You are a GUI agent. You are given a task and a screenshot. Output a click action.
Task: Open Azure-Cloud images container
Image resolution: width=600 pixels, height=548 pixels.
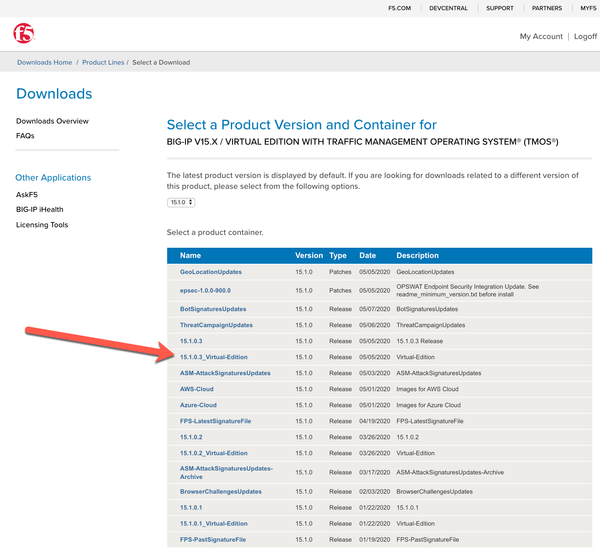click(198, 405)
